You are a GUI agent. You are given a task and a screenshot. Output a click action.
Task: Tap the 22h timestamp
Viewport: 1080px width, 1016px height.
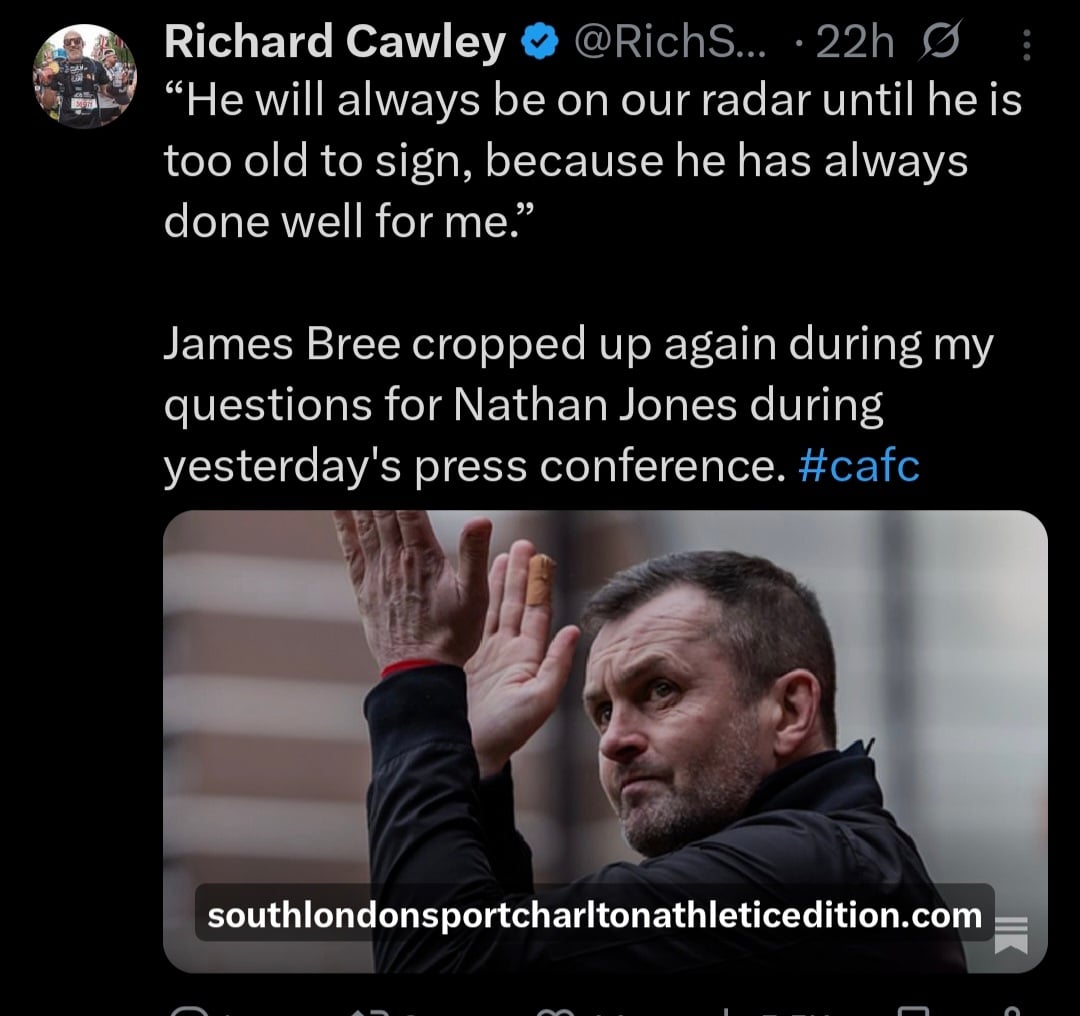tap(854, 43)
